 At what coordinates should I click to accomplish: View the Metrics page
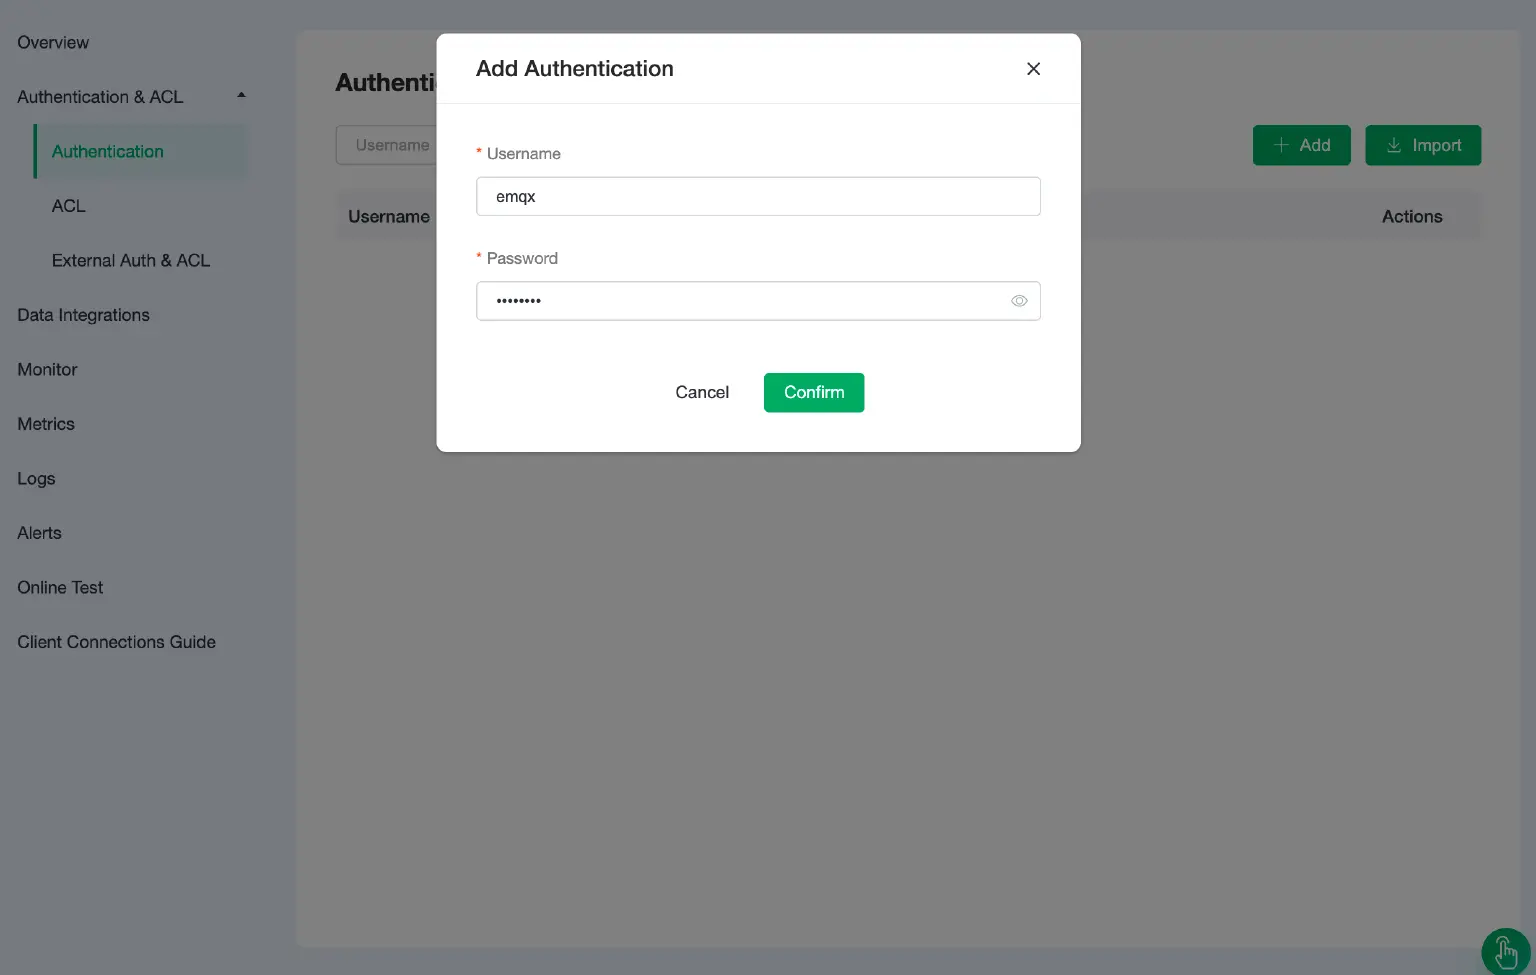(45, 423)
